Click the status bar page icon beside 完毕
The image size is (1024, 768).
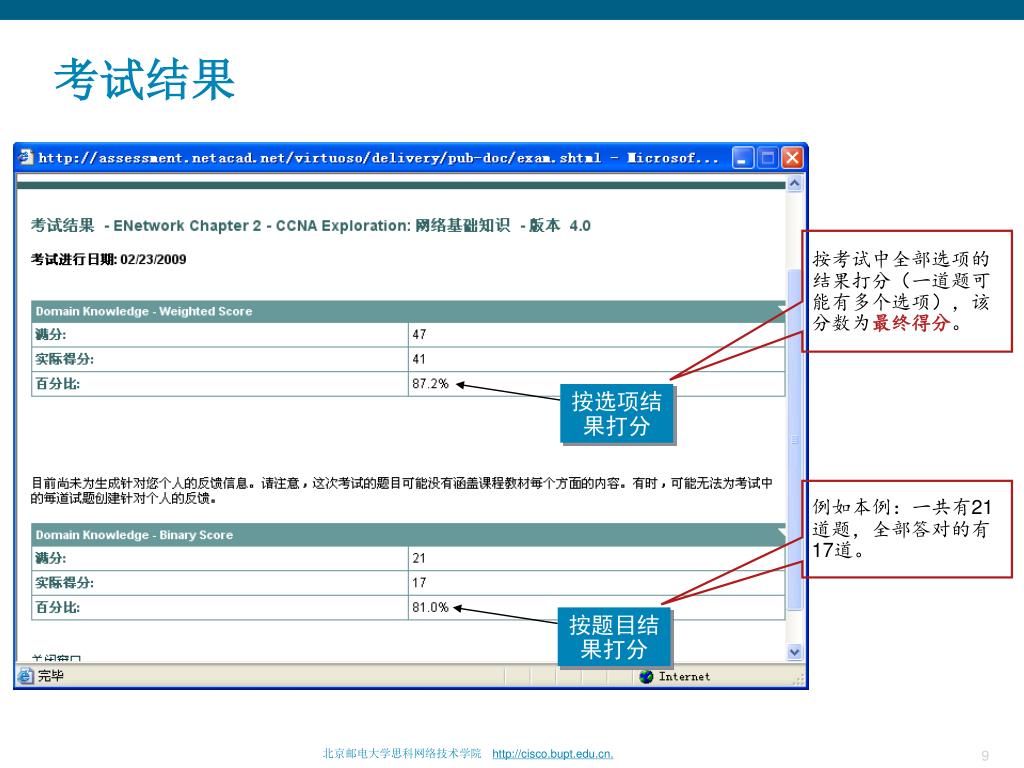(x=25, y=676)
